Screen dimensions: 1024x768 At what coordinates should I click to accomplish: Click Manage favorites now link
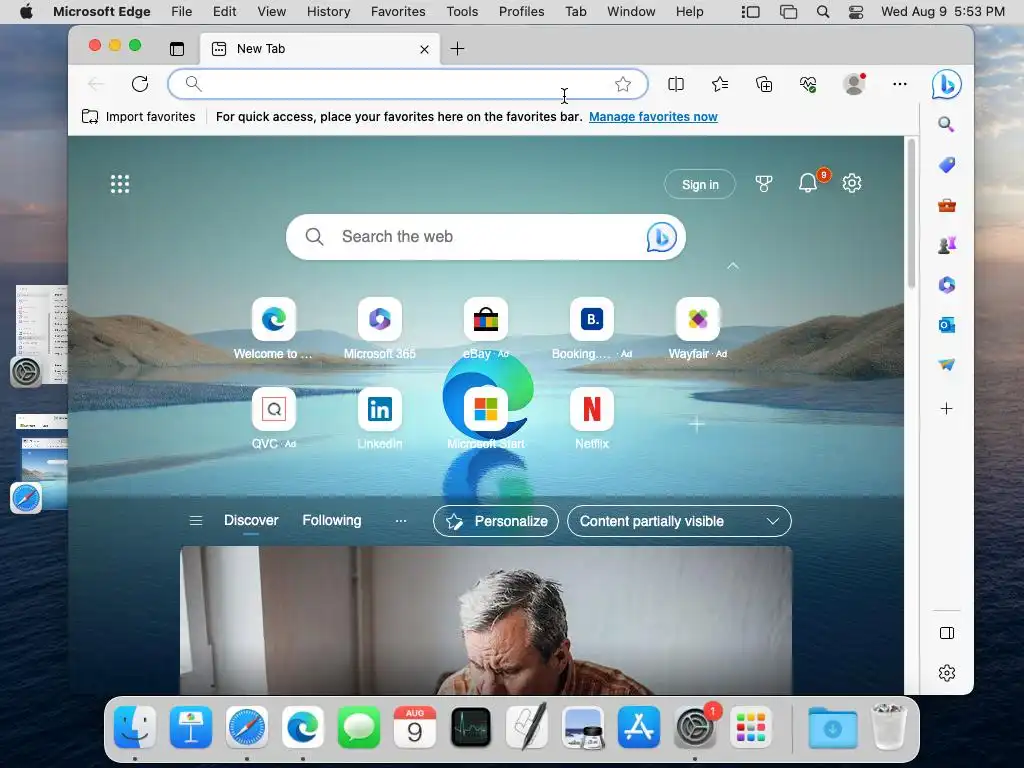[653, 117]
